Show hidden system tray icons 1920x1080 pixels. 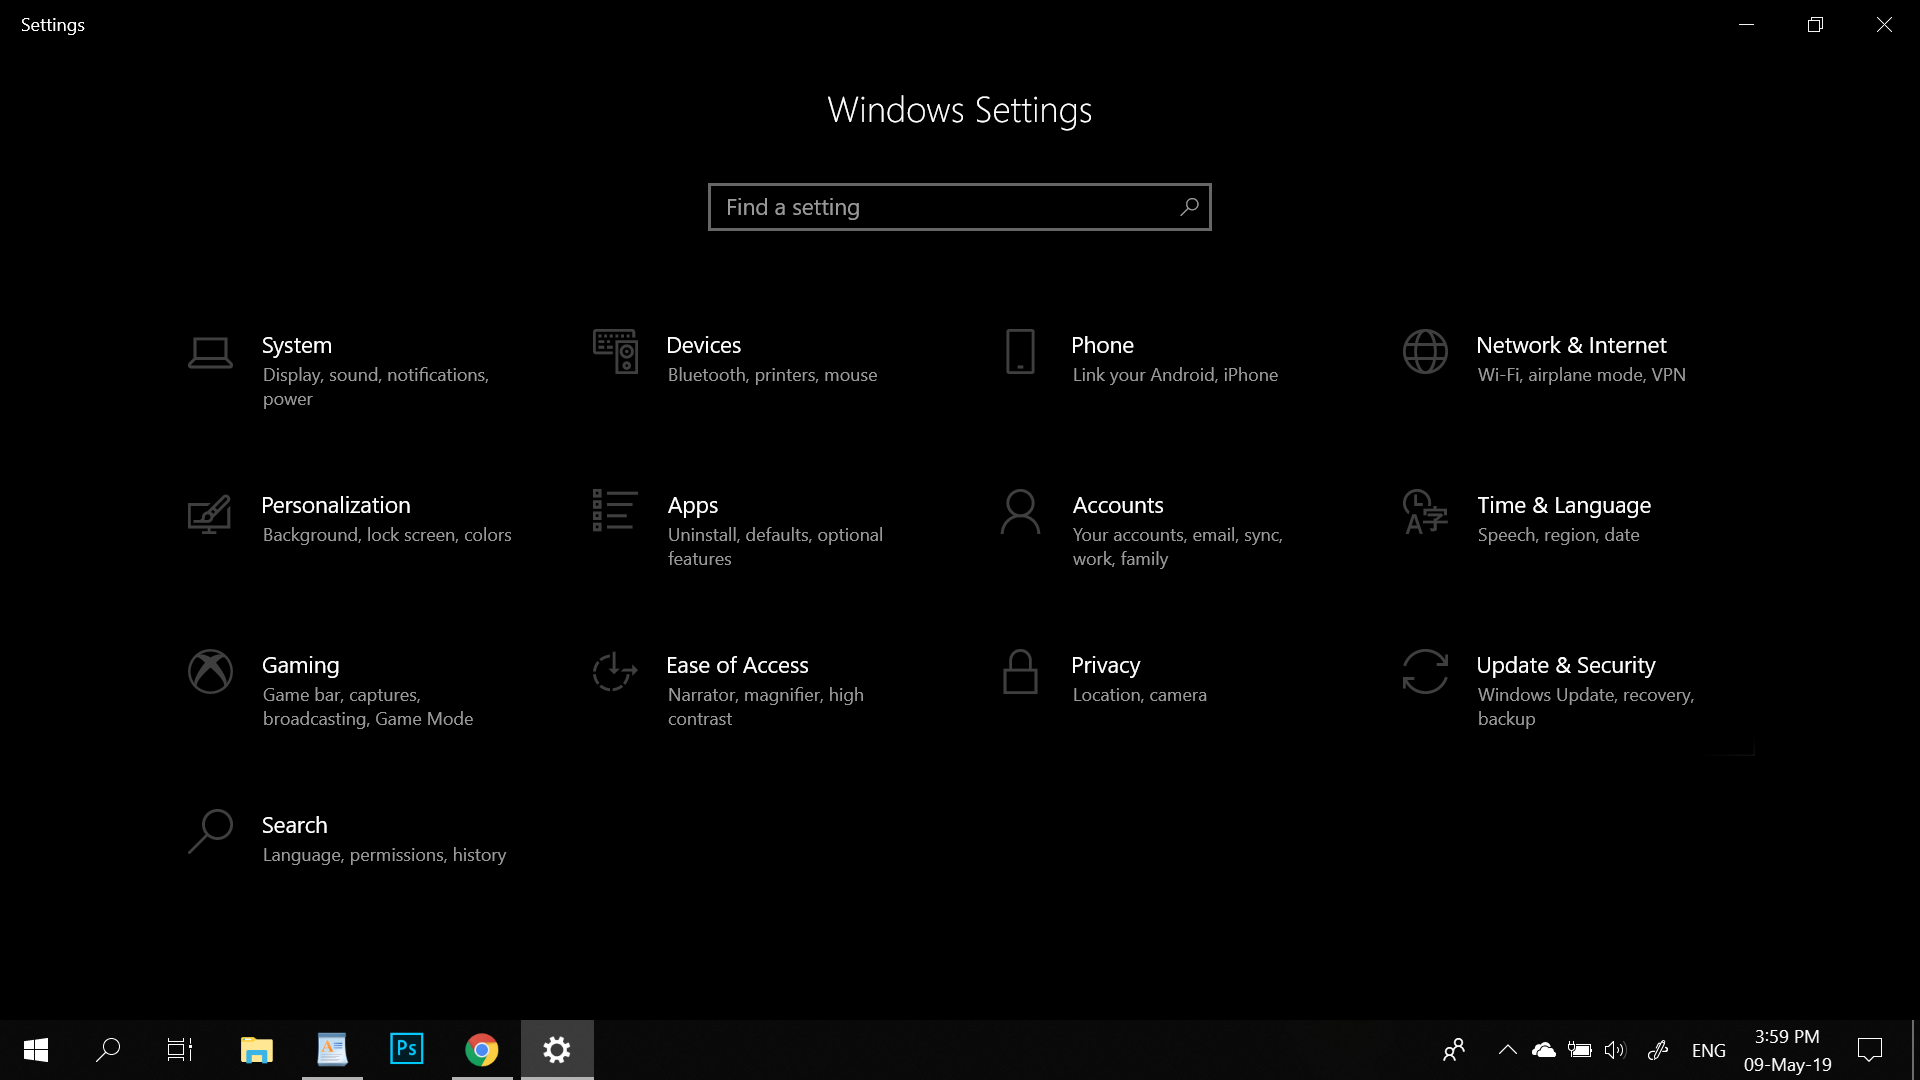coord(1507,1050)
